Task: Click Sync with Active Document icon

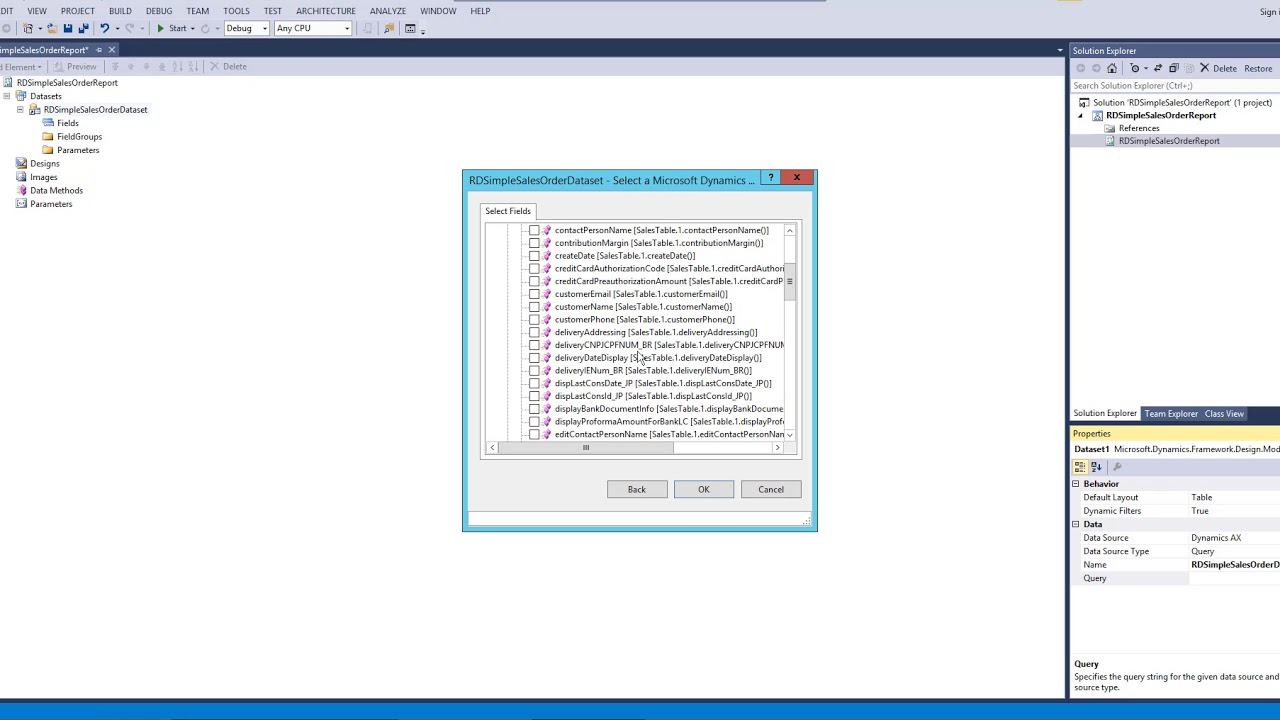Action: coord(1157,68)
